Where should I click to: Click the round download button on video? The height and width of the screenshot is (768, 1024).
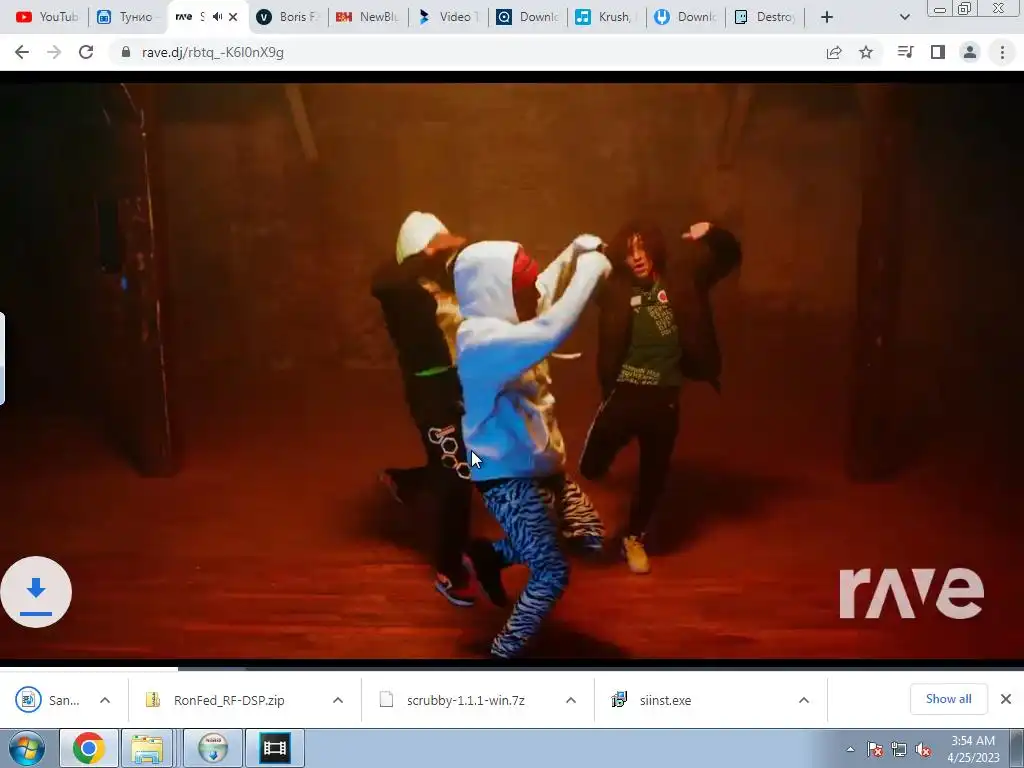point(36,592)
